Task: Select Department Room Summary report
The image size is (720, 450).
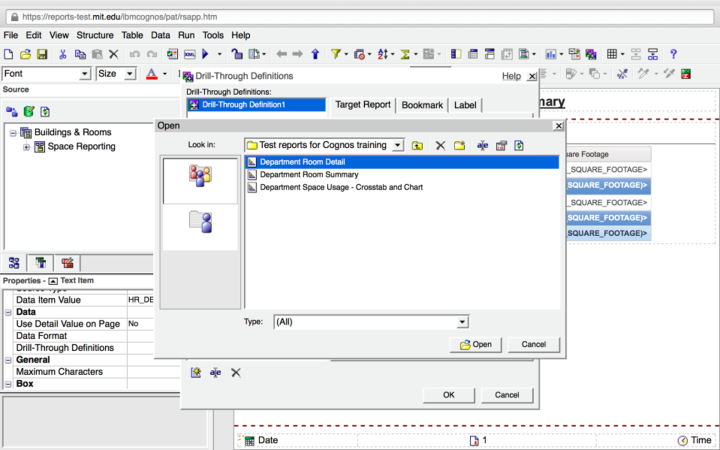Action: pos(309,174)
